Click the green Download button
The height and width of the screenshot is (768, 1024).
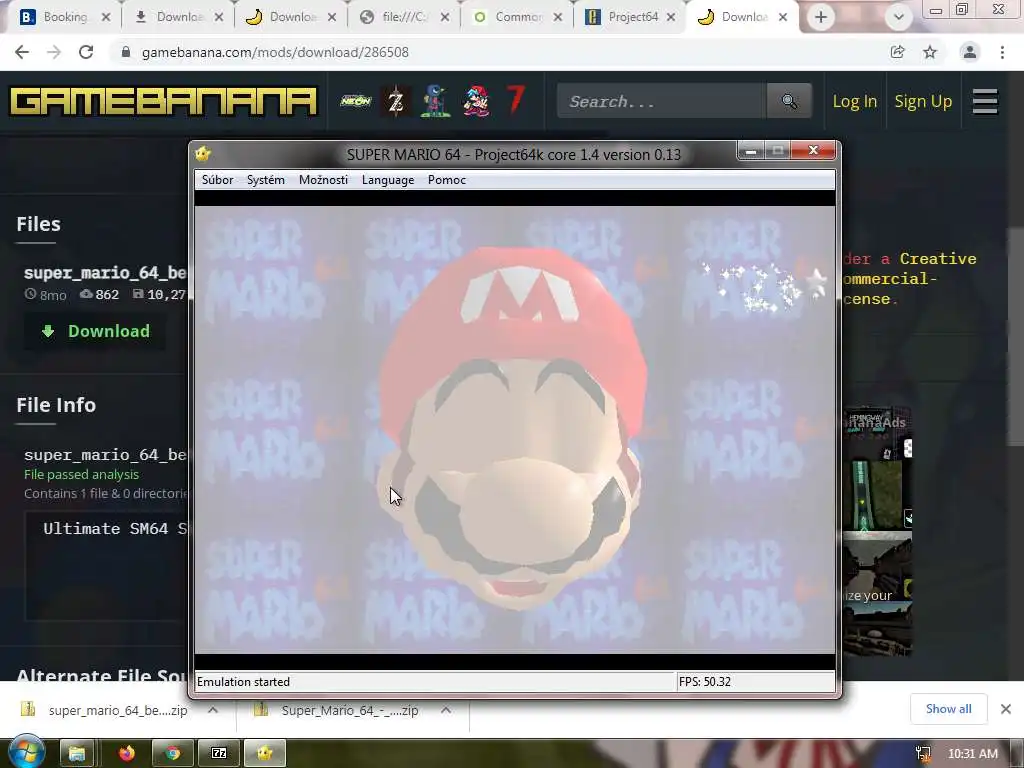(x=95, y=331)
